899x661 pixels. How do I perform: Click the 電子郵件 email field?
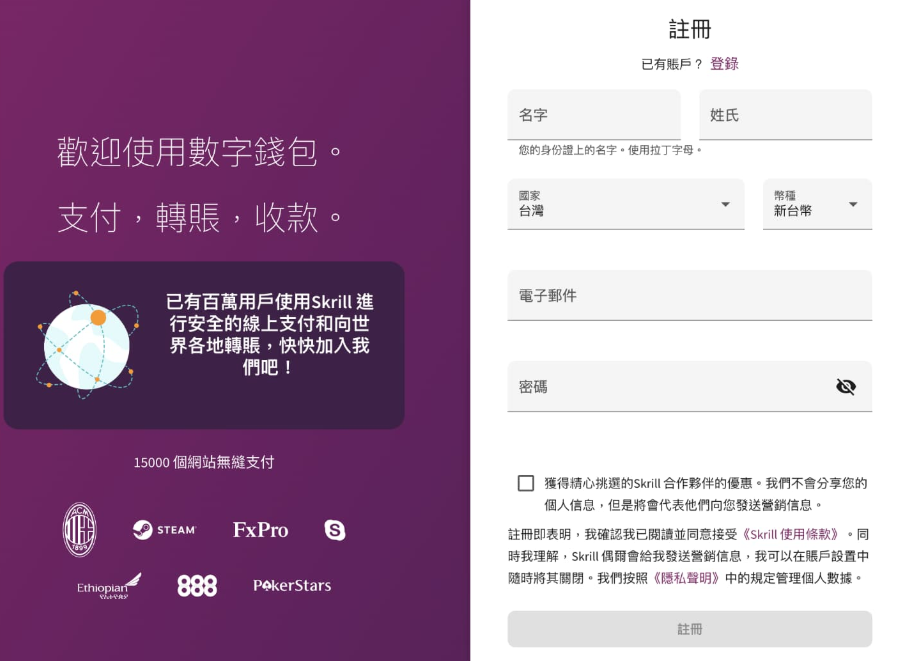[689, 296]
